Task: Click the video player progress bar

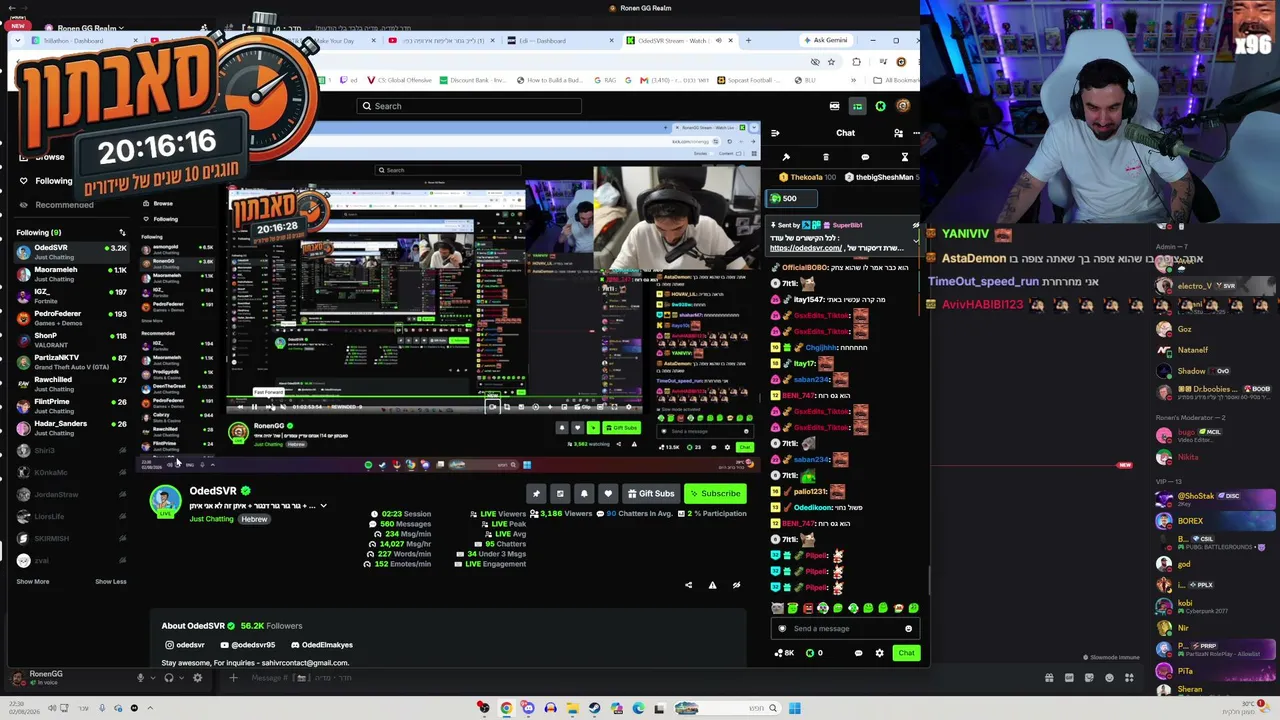Action: tap(436, 399)
